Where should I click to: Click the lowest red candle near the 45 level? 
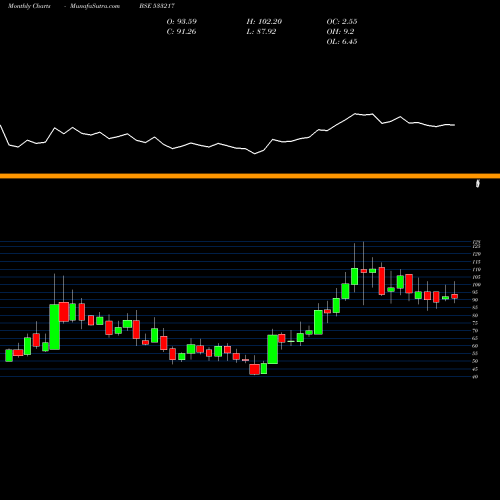click(255, 369)
